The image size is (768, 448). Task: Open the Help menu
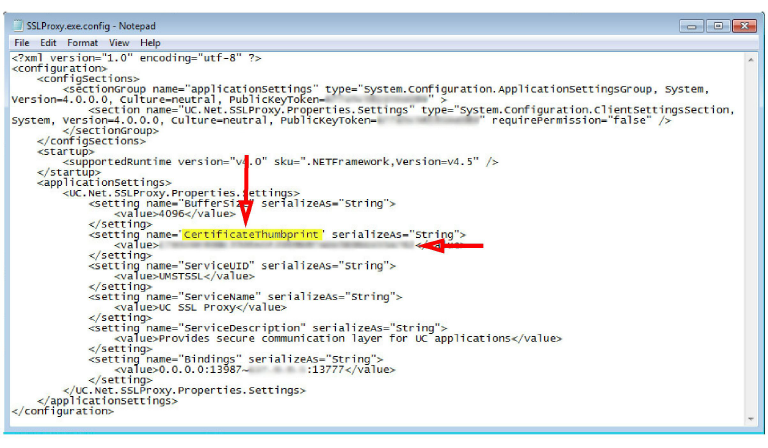pyautogui.click(x=150, y=43)
